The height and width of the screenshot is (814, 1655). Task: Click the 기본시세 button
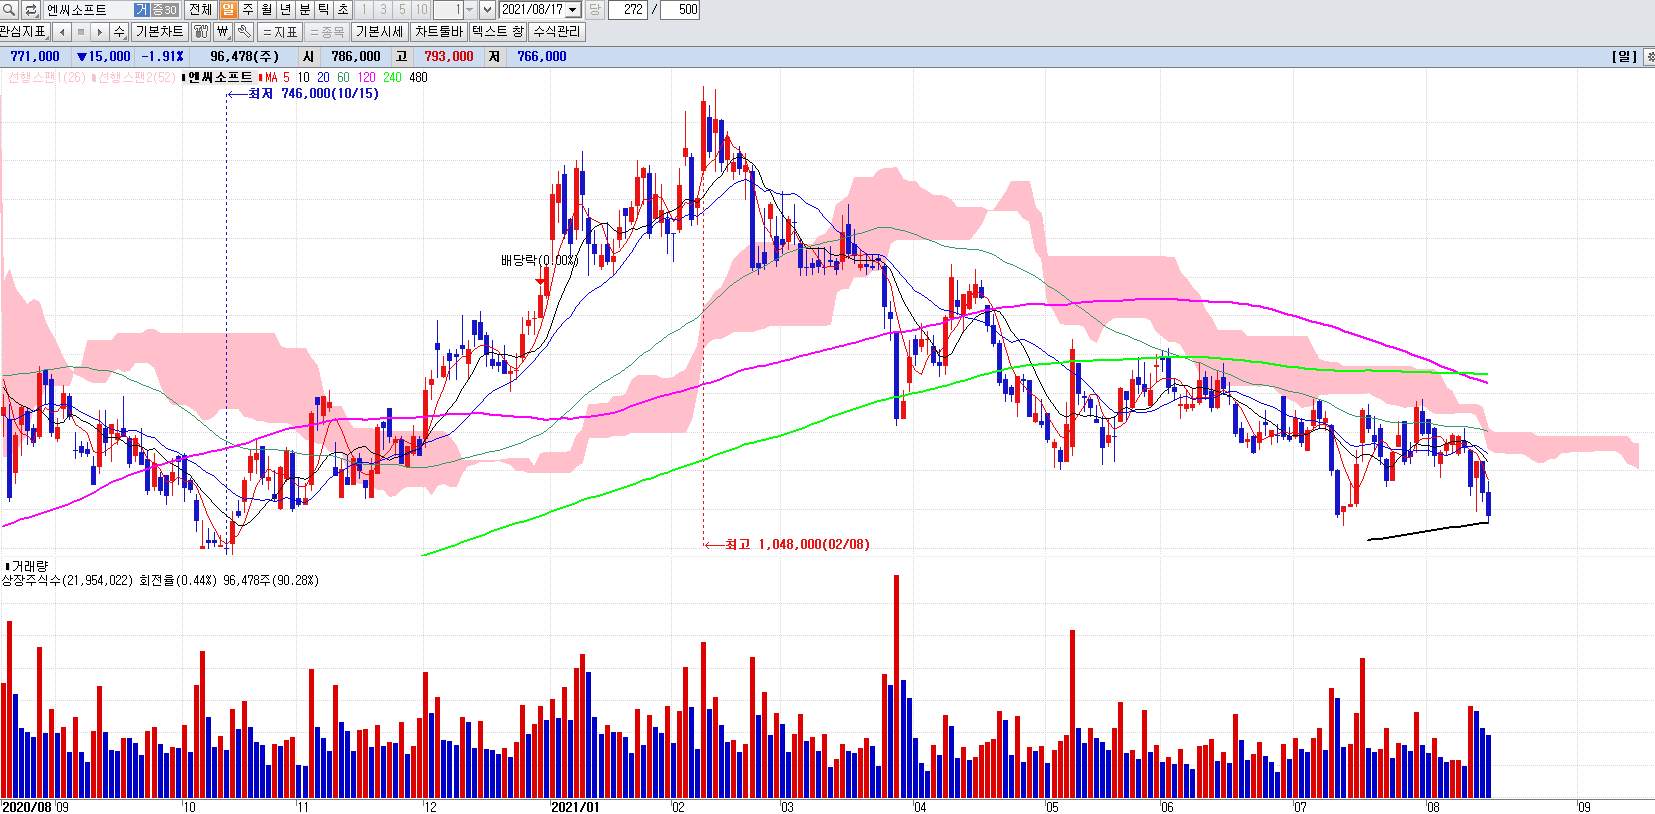[380, 32]
